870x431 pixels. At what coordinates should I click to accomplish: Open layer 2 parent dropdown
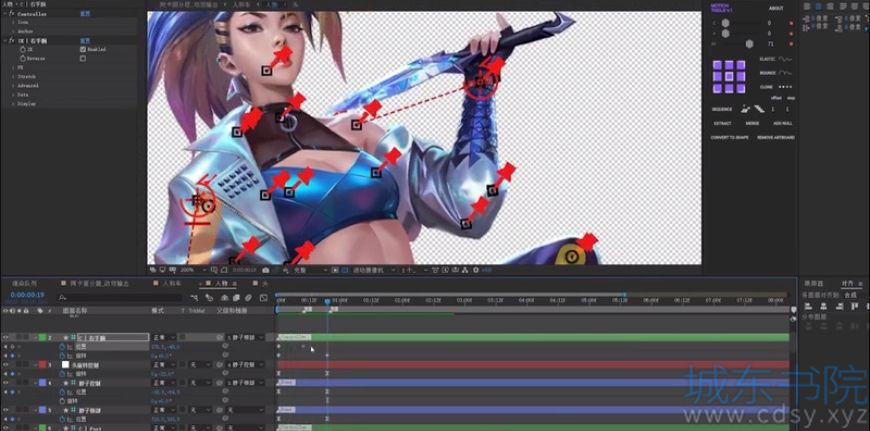[x=244, y=337]
